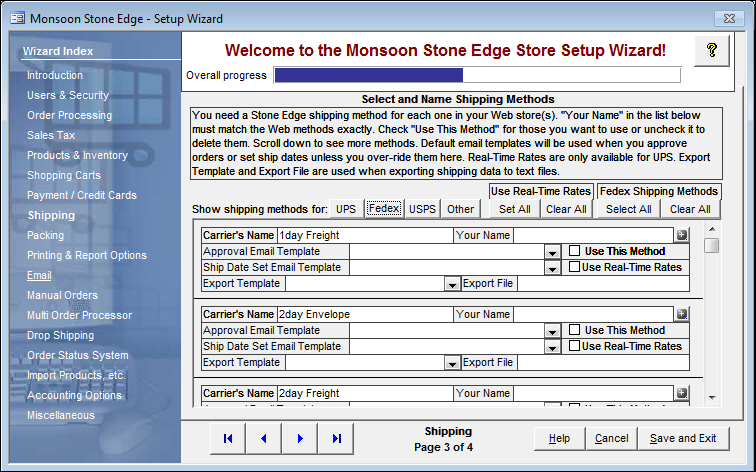Open Users & Security wizard section
The image size is (756, 472).
point(68,95)
